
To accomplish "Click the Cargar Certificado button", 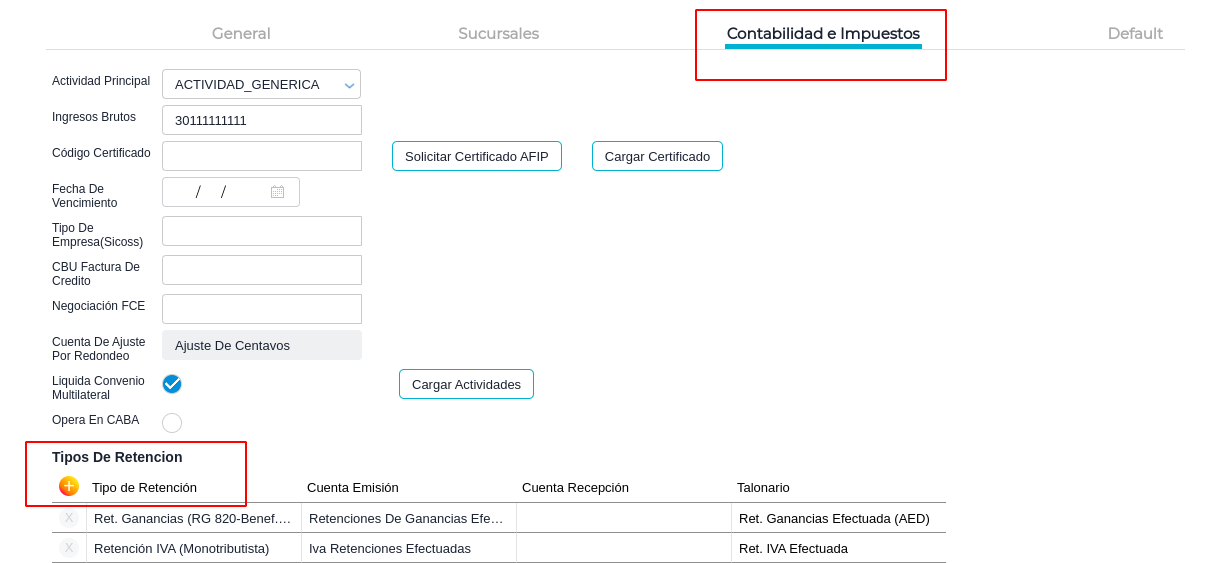I will [657, 156].
